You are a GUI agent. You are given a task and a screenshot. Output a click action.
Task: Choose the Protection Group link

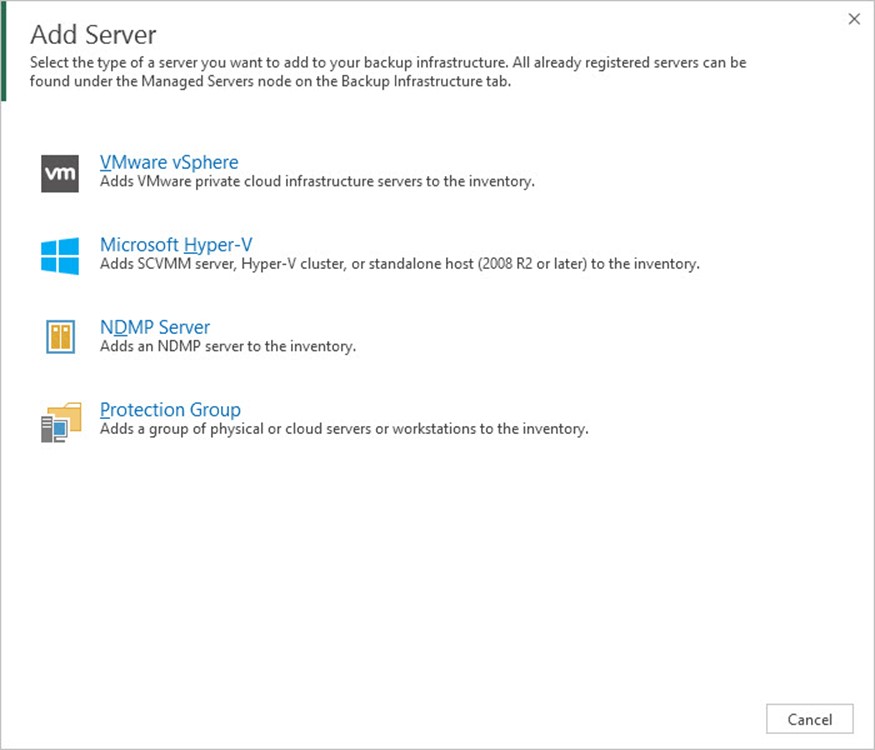[x=170, y=410]
